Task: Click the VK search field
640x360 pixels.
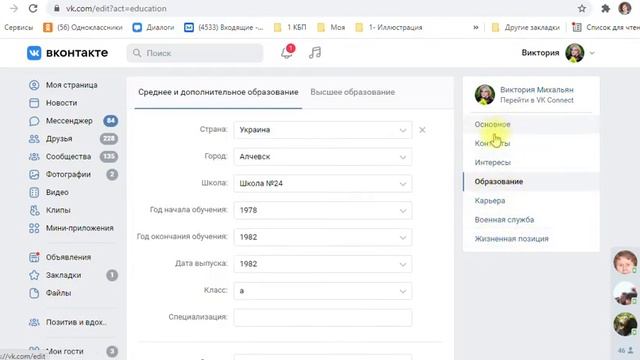Action: pos(195,53)
